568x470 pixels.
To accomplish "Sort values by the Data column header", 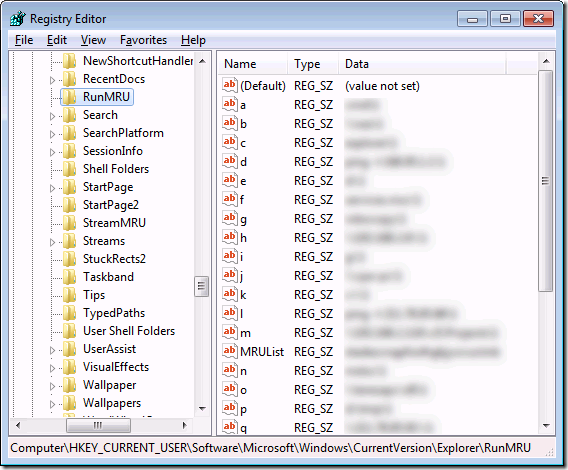I will click(422, 64).
